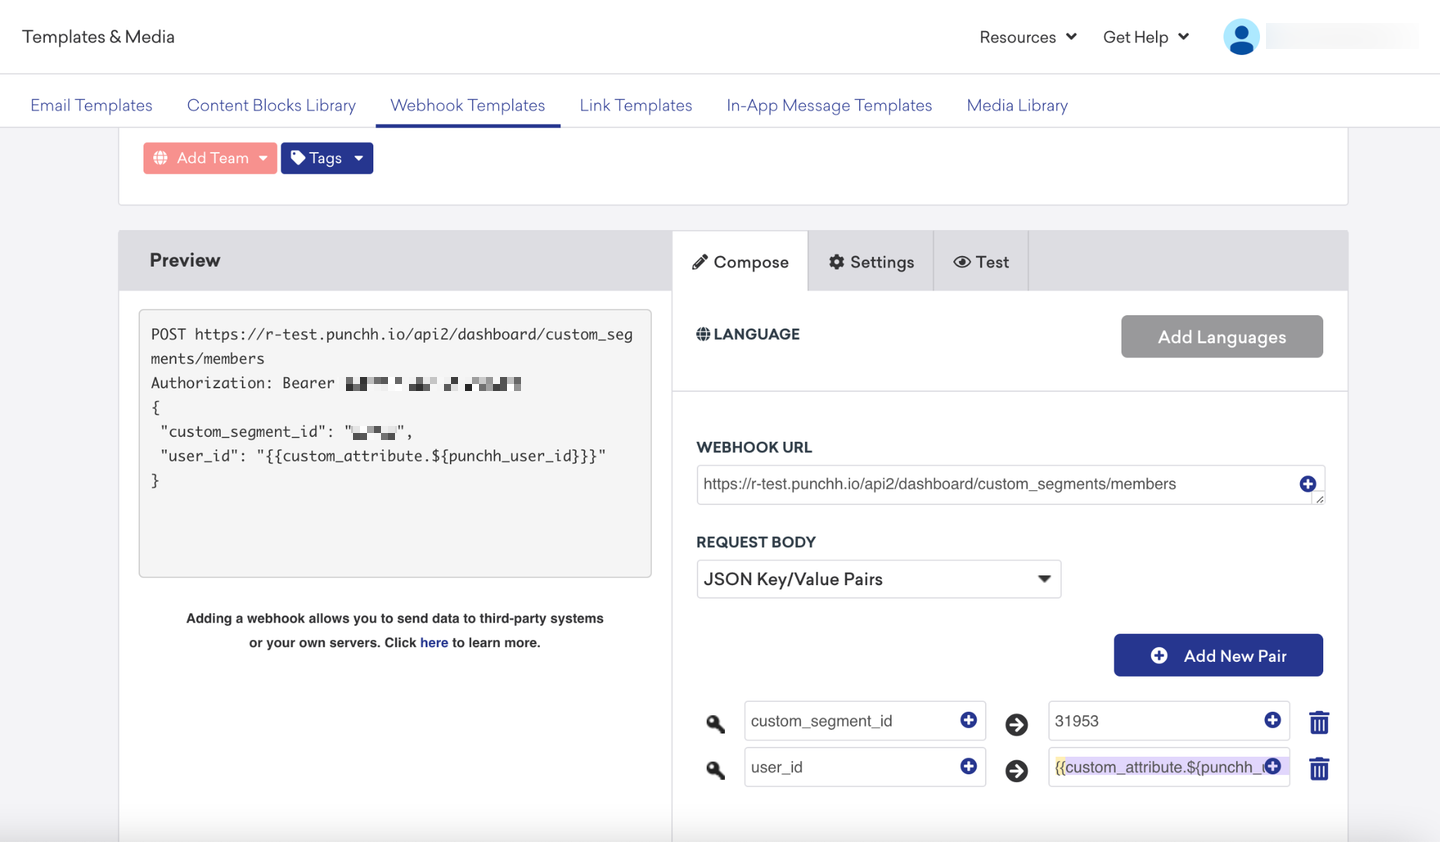Screen dimensions: 1440x842
Task: Click plus icon in user_id key field
Action: [x=968, y=766]
